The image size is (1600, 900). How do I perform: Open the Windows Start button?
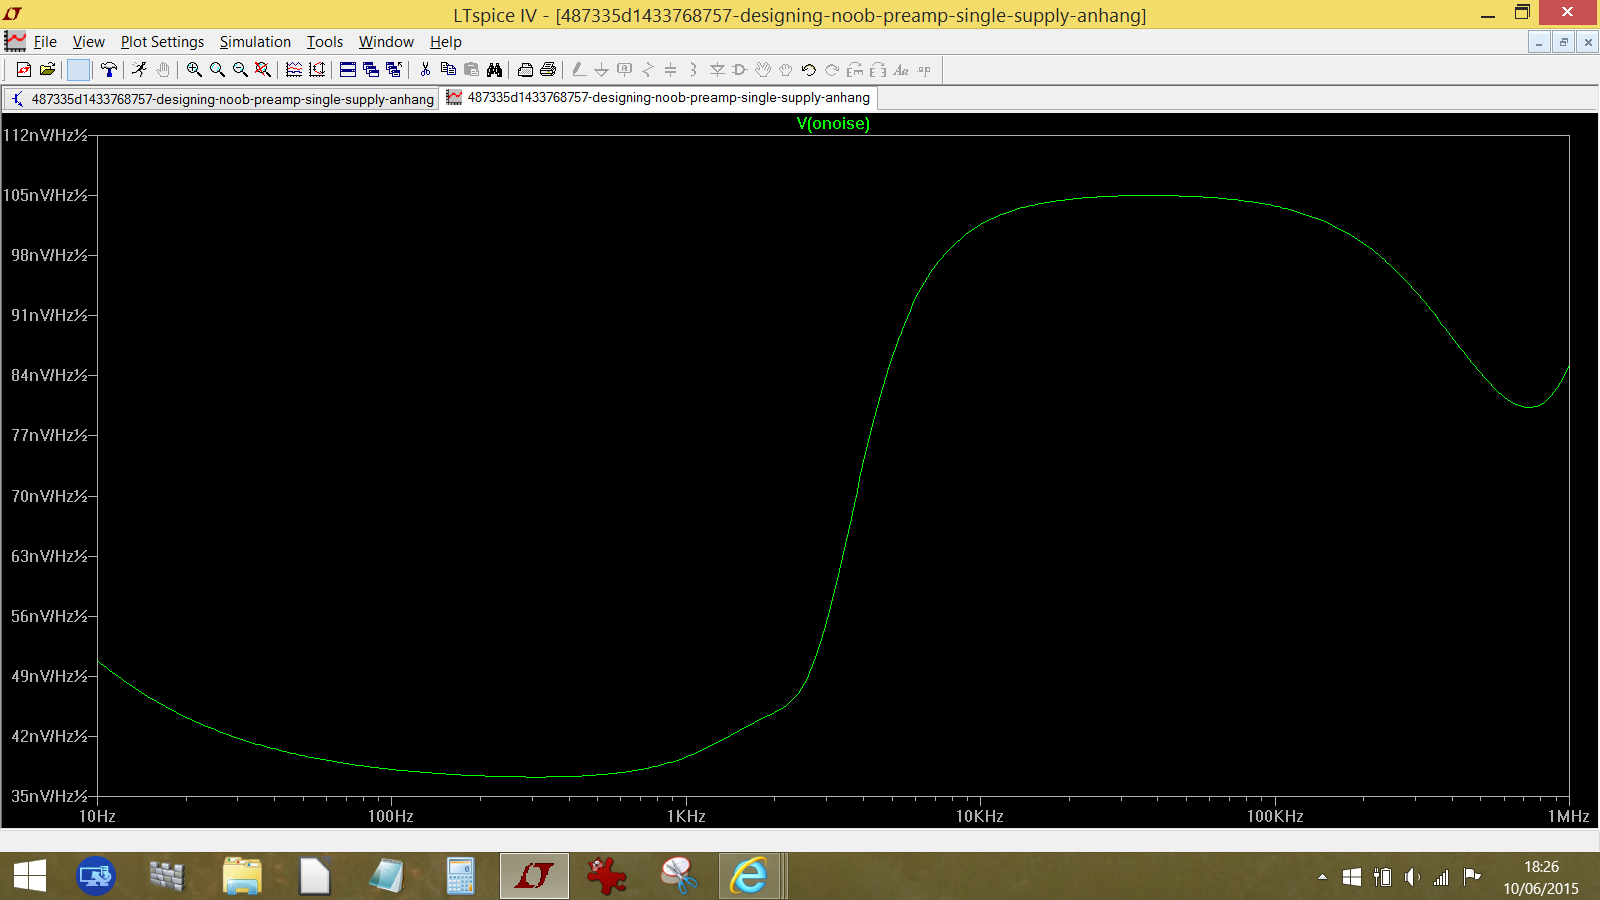30,876
